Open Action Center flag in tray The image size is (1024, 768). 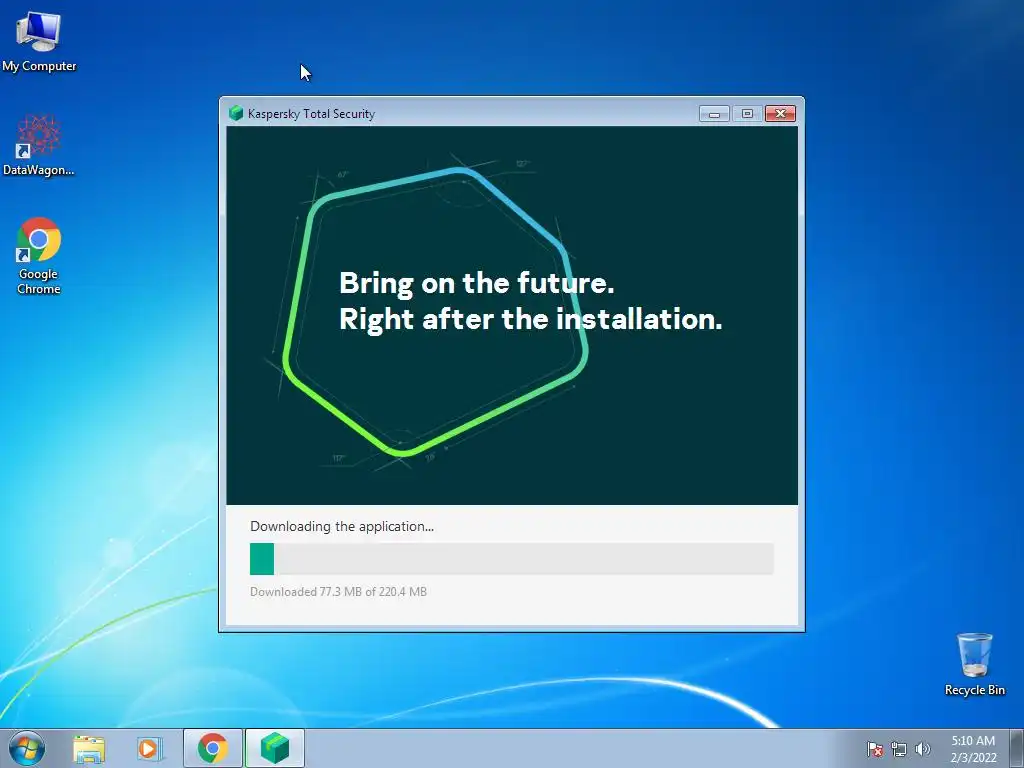pyautogui.click(x=874, y=749)
